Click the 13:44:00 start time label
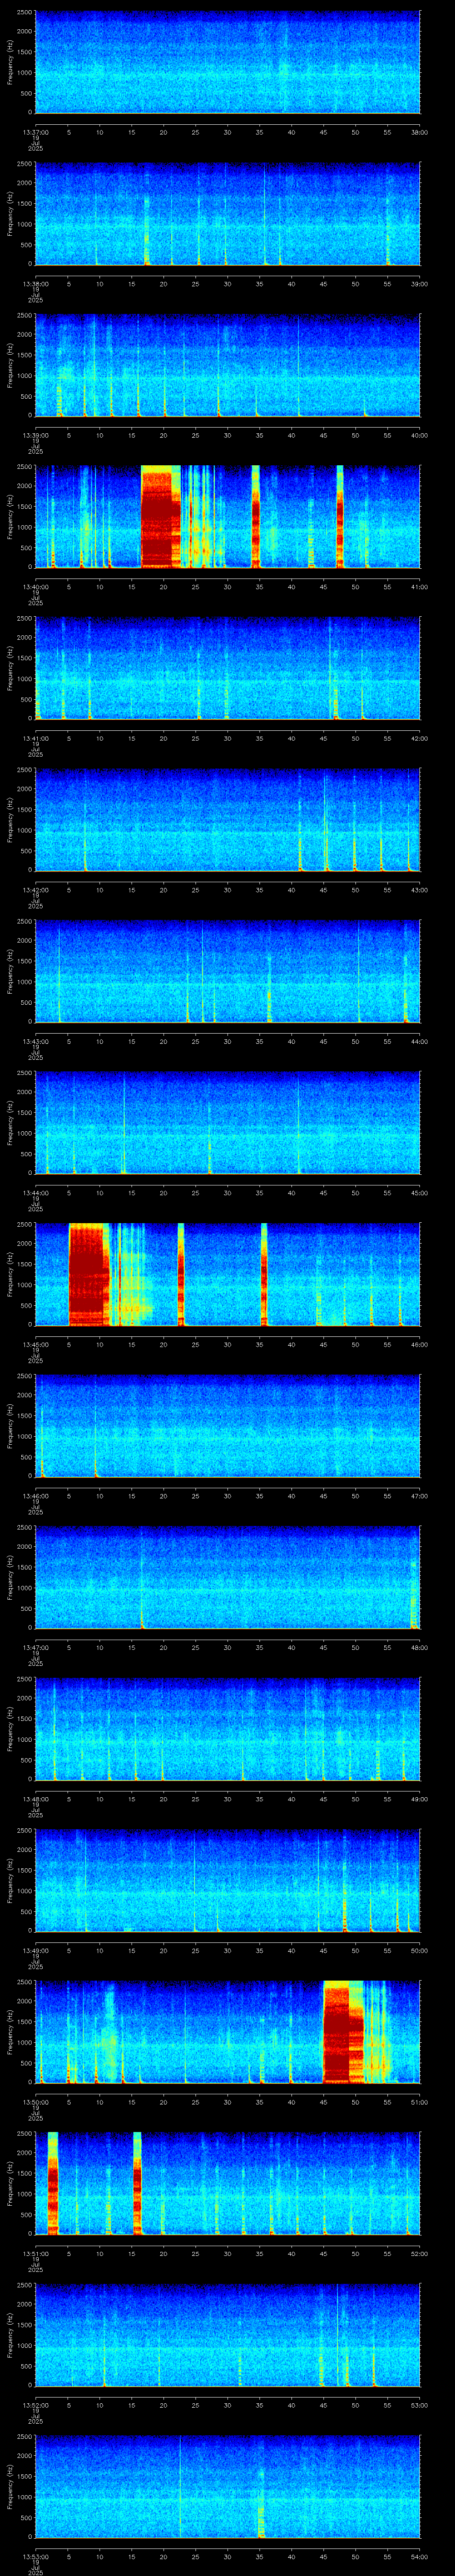 pos(35,1193)
